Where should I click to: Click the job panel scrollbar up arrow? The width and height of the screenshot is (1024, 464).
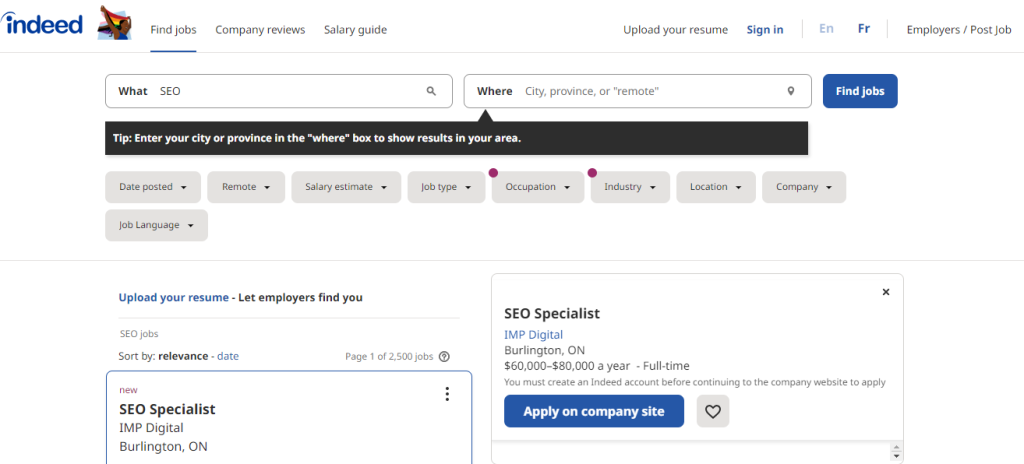[x=896, y=448]
